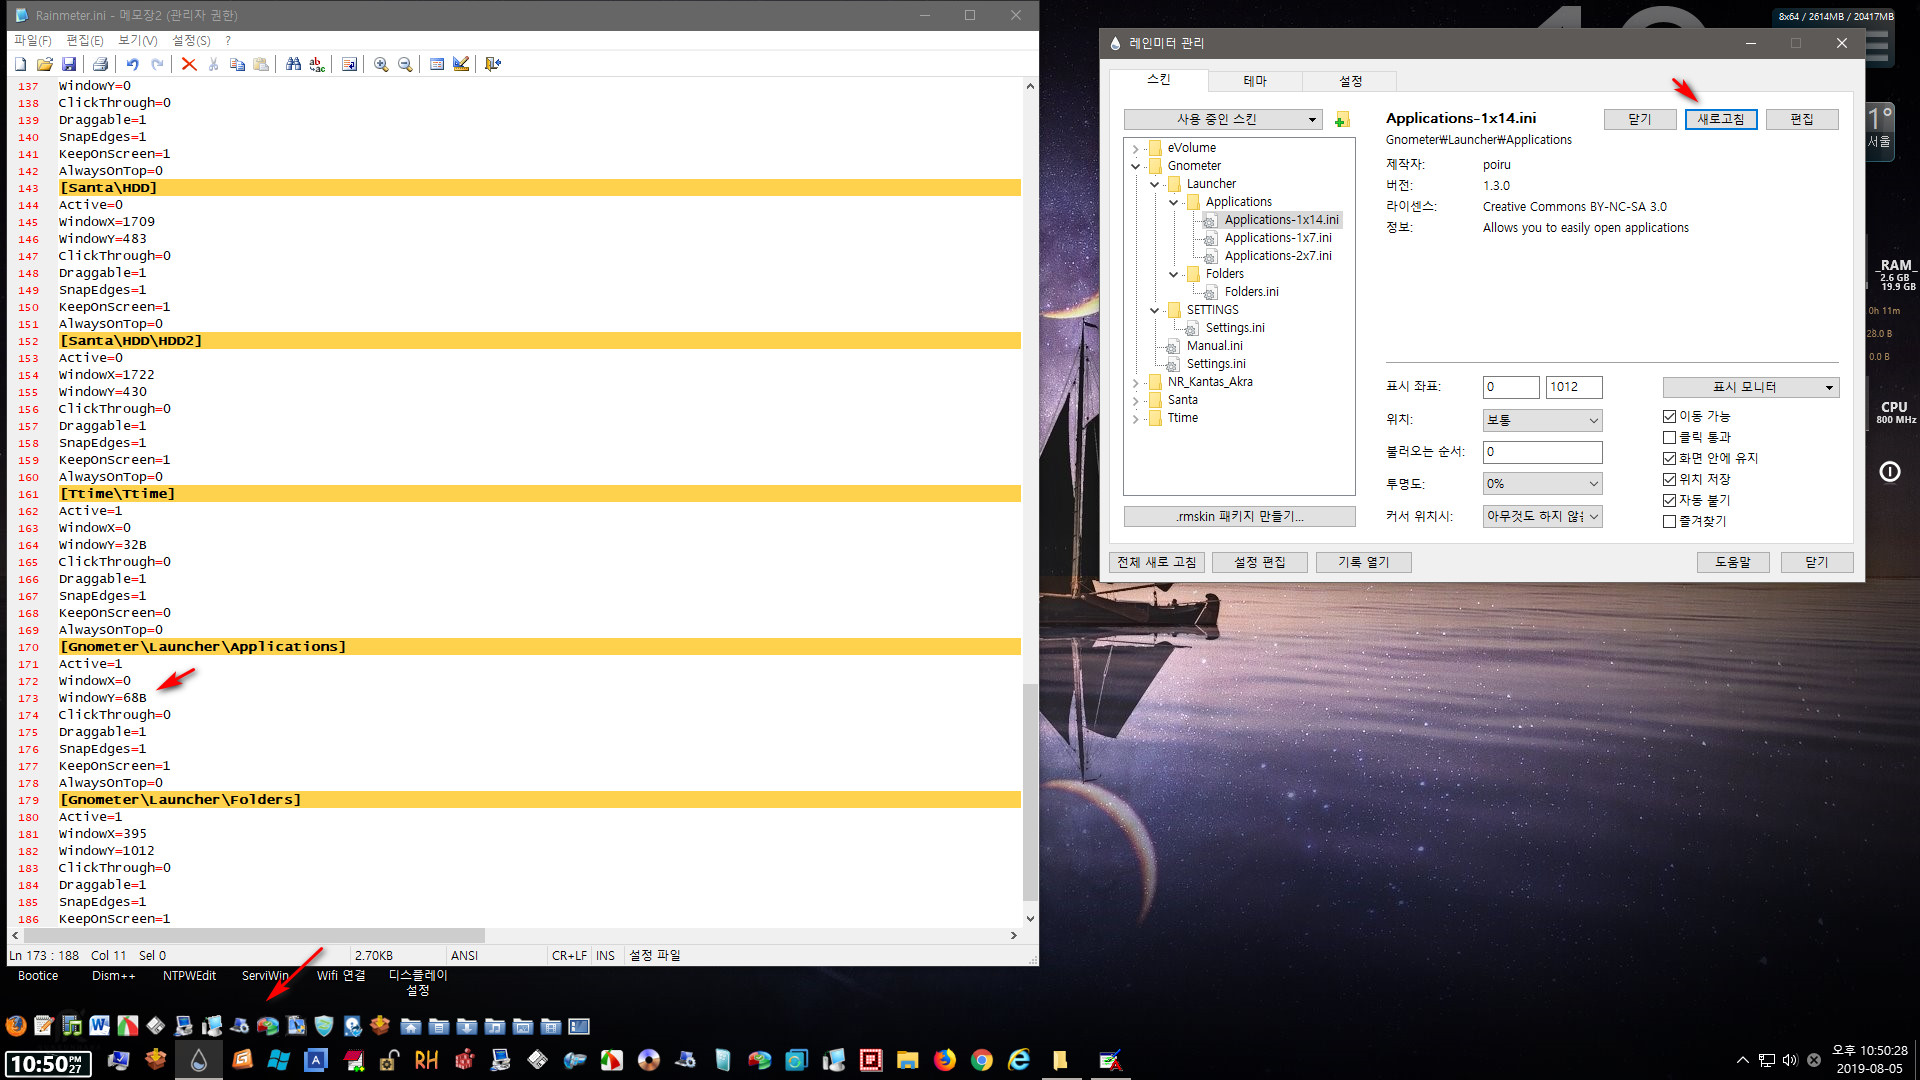Screen dimensions: 1920x1080
Task: Open the 보기(V) menu in Notepad2
Action: (x=138, y=40)
